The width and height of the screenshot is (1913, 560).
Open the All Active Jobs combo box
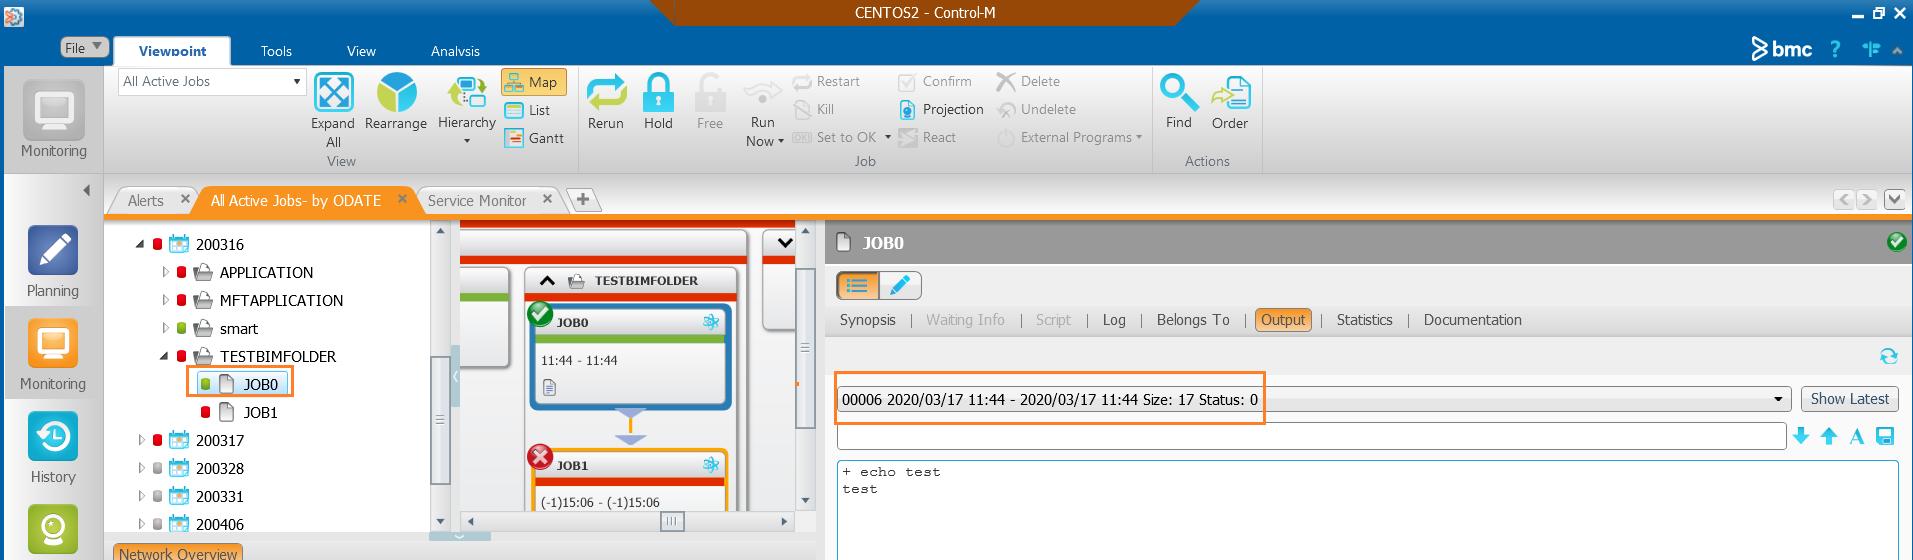tap(211, 82)
